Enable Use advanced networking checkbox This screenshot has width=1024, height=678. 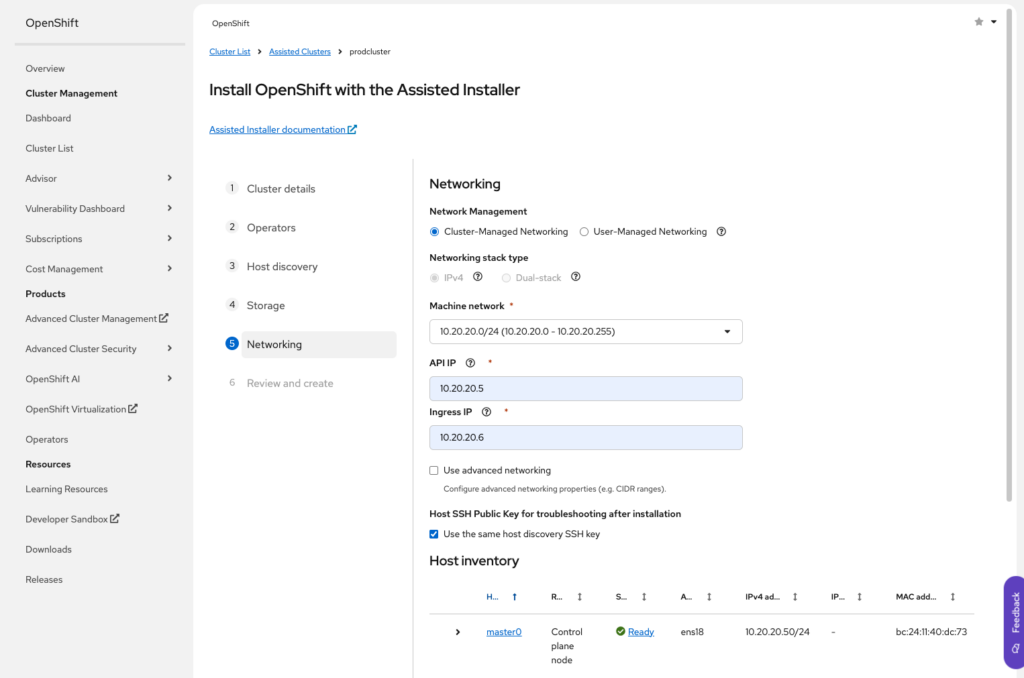[x=434, y=470]
